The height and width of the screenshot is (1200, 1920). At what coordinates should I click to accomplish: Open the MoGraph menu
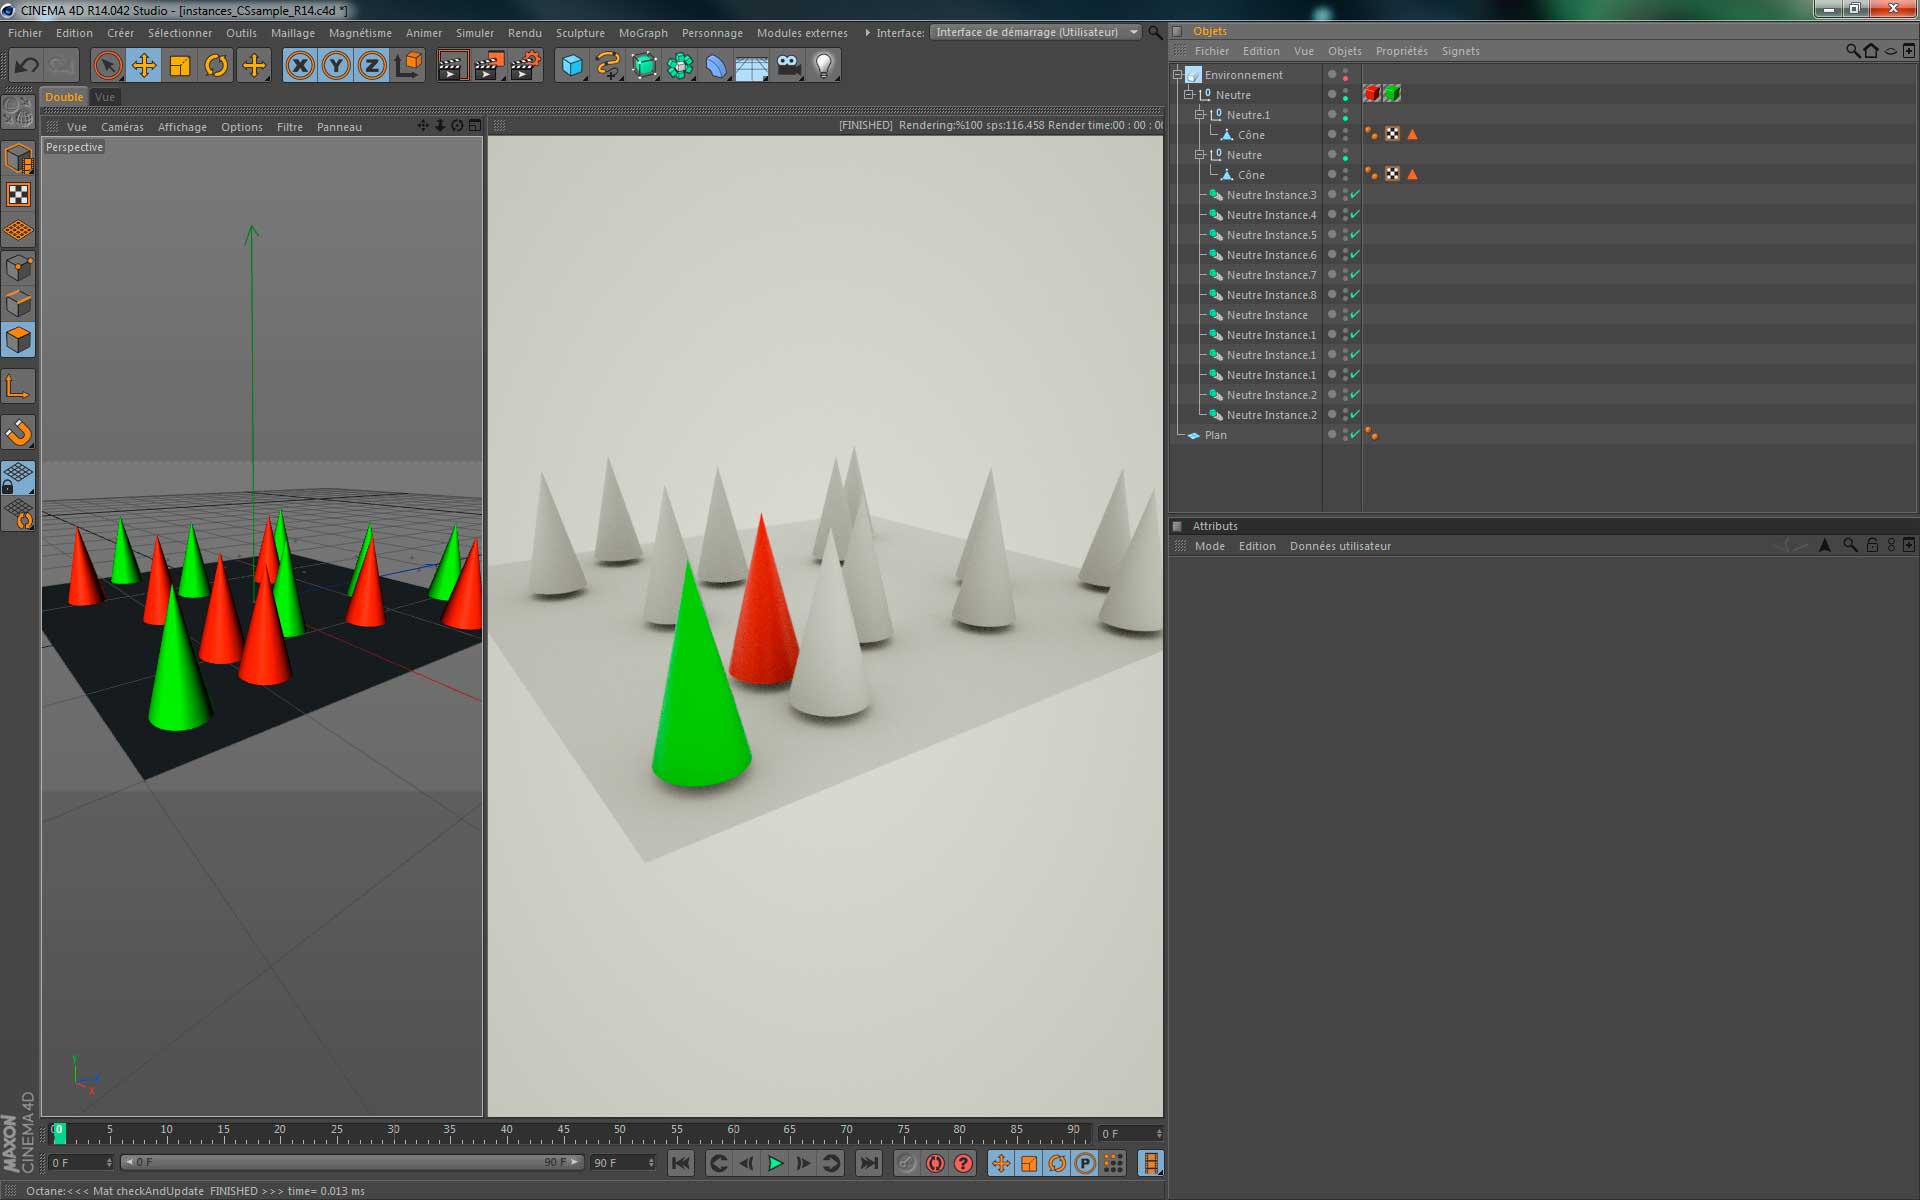click(642, 33)
